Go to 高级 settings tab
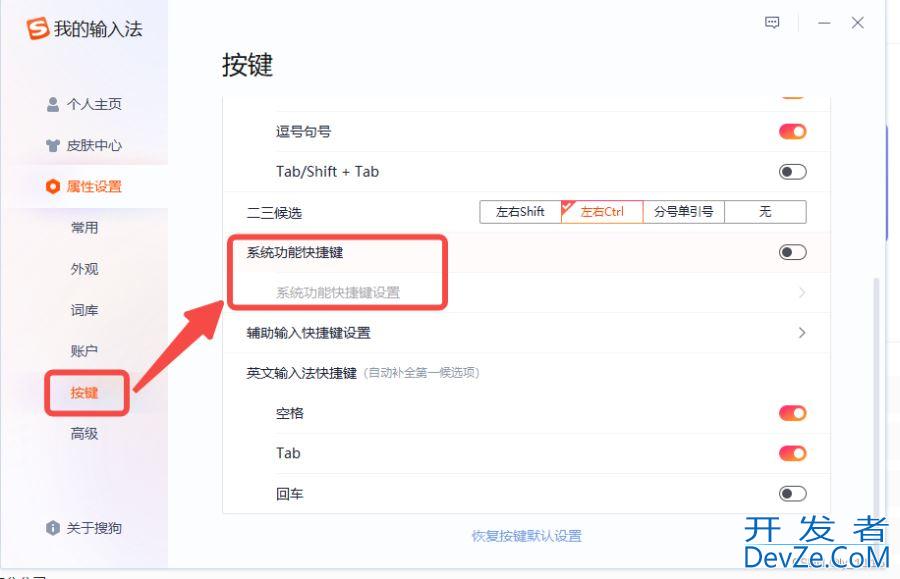The width and height of the screenshot is (900, 579). [84, 433]
